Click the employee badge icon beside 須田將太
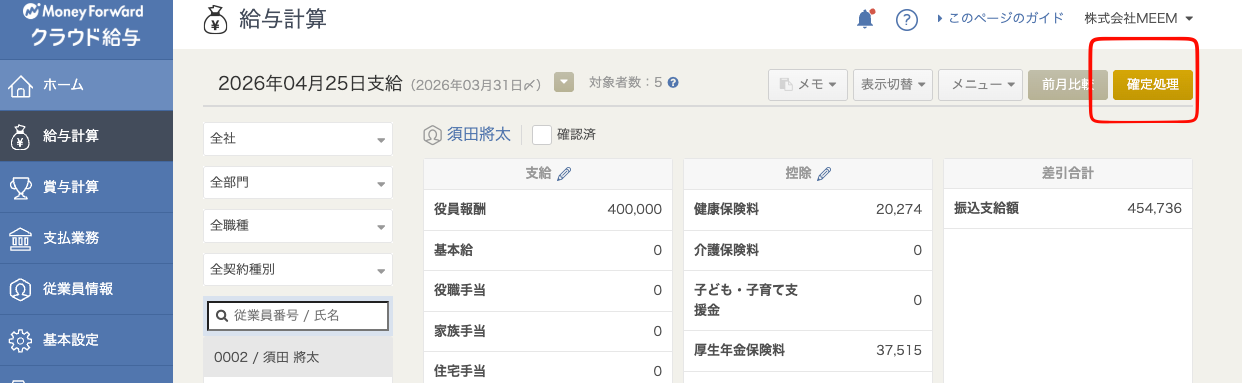The width and height of the screenshot is (1242, 383). point(433,135)
